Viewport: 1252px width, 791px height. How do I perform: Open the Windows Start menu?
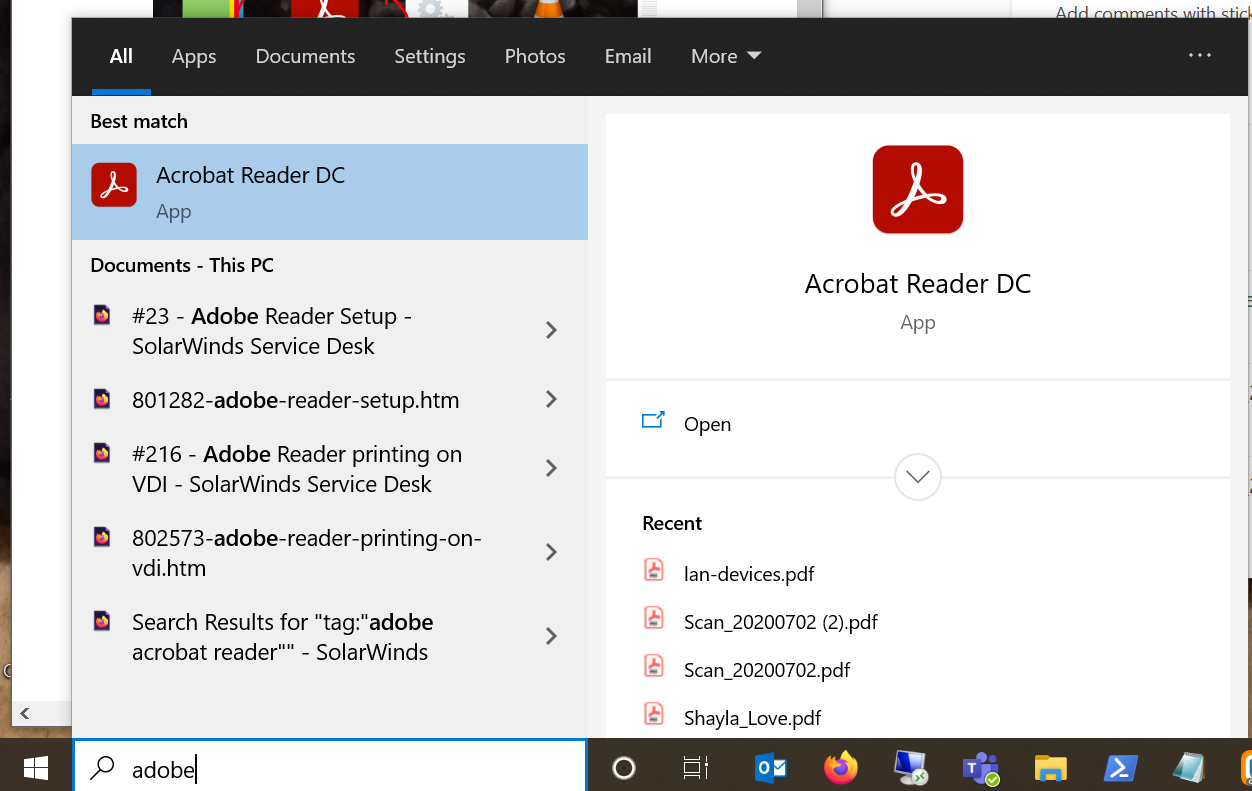[36, 767]
